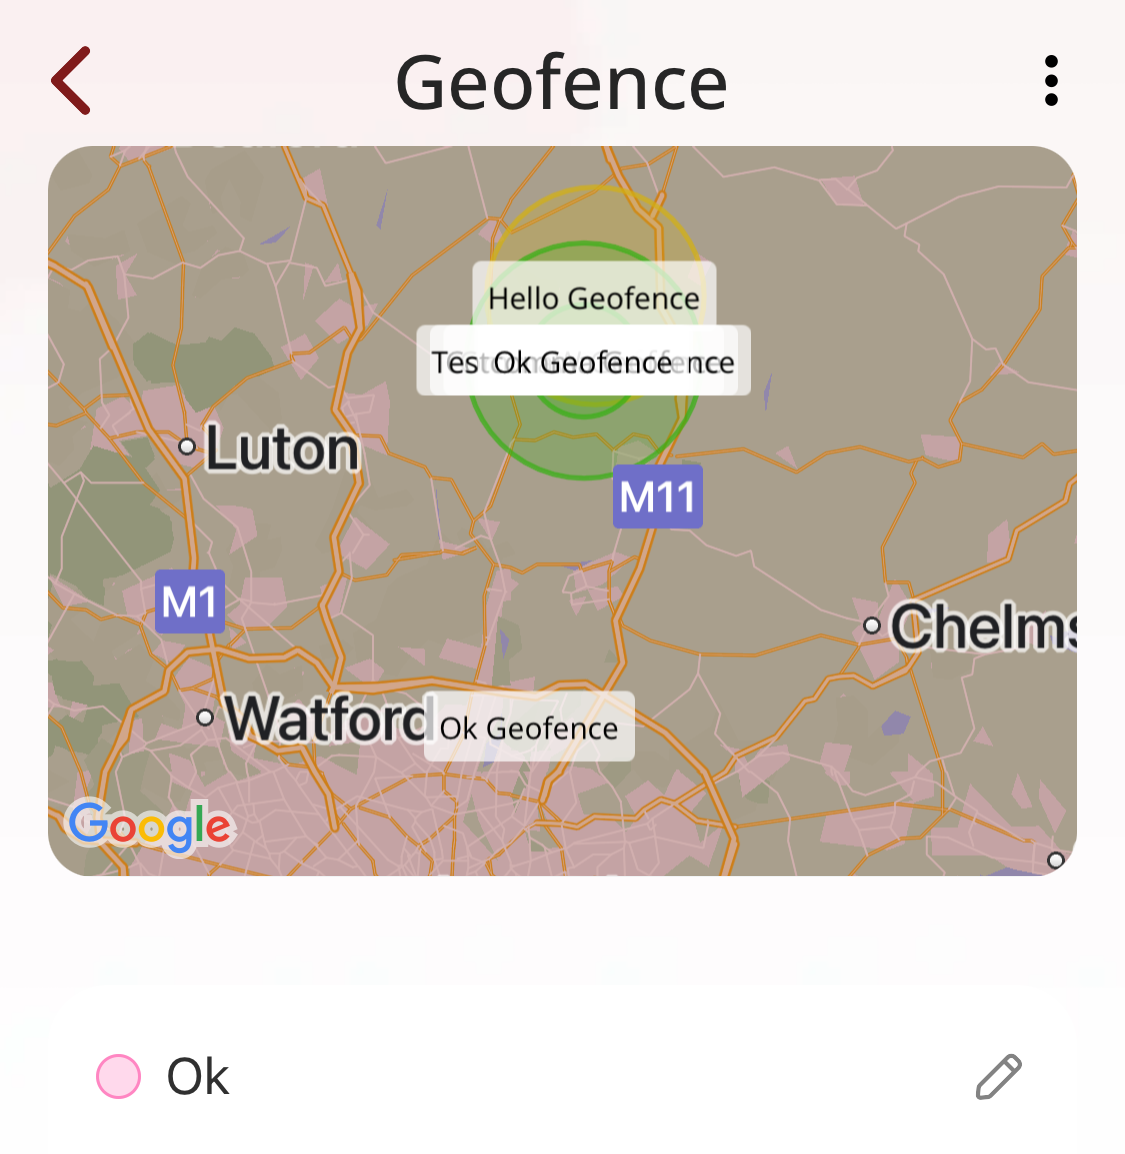Click the Luton place name
This screenshot has height=1154, width=1125.
click(x=283, y=448)
